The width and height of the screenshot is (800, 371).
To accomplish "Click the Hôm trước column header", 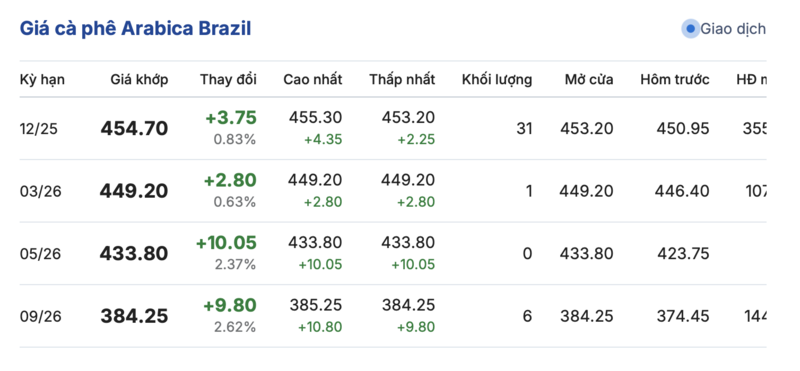I will [x=675, y=80].
